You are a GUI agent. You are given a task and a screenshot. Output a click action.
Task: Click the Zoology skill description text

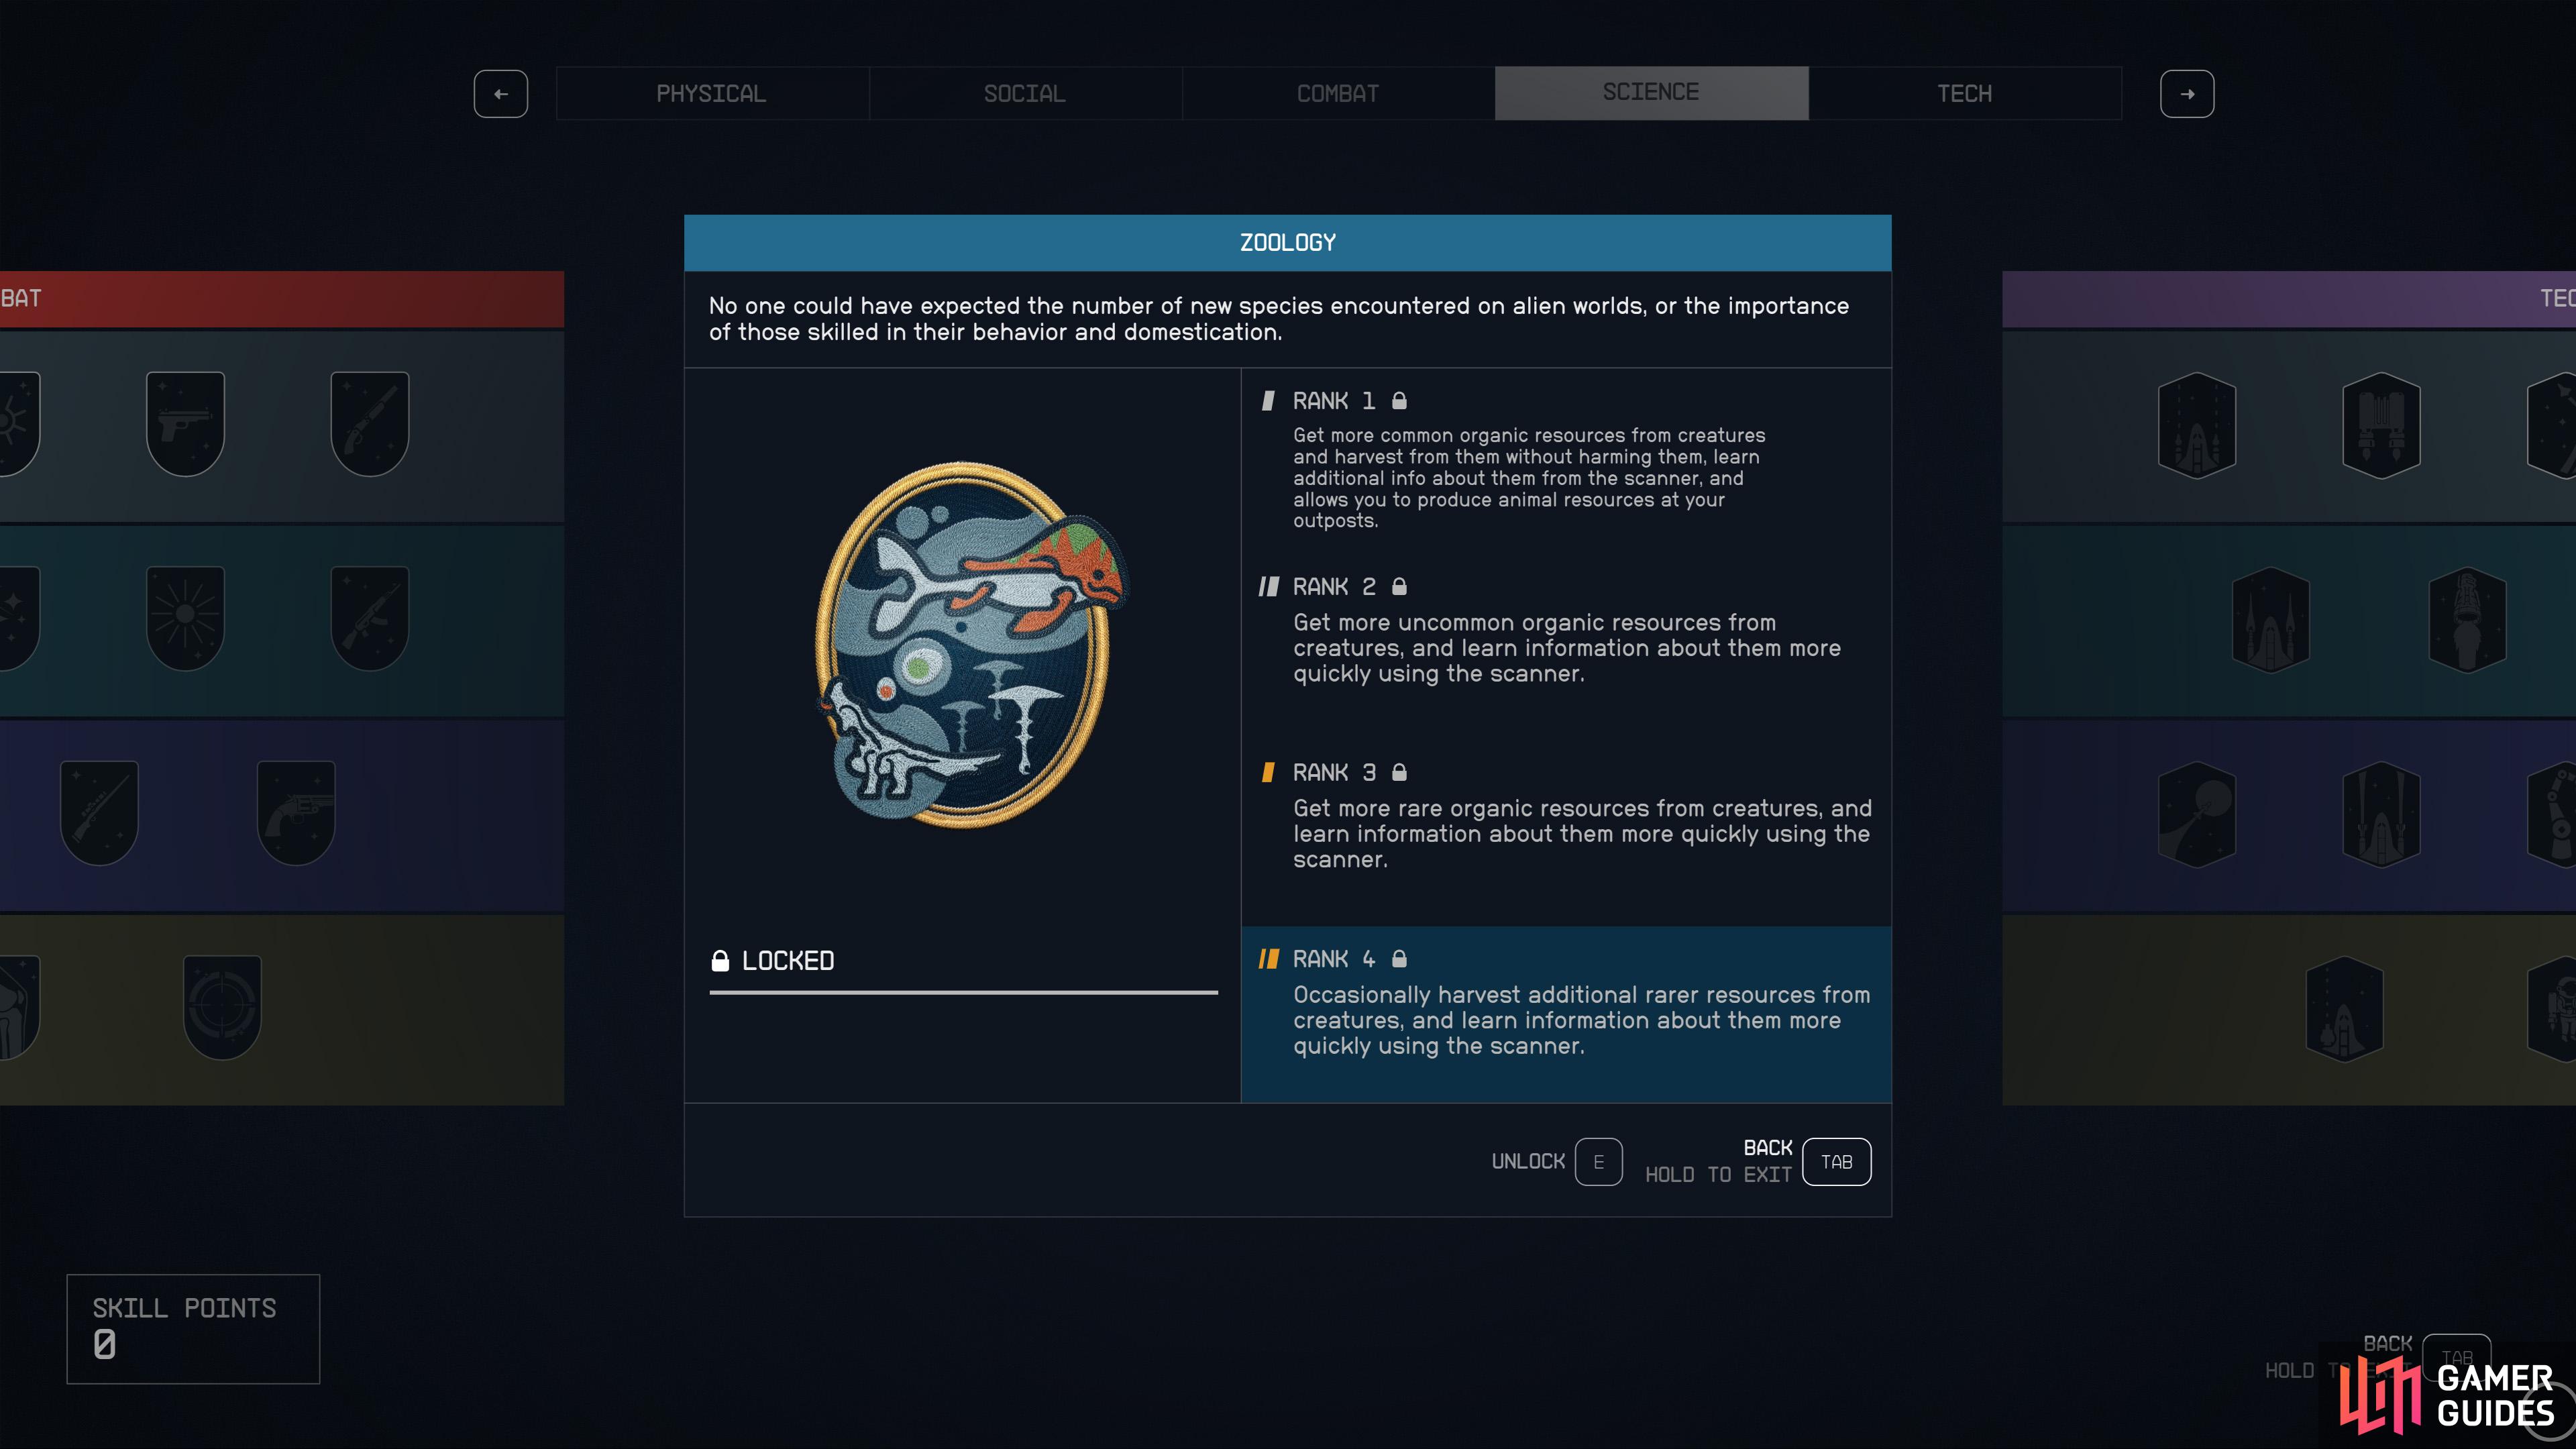(x=1279, y=319)
